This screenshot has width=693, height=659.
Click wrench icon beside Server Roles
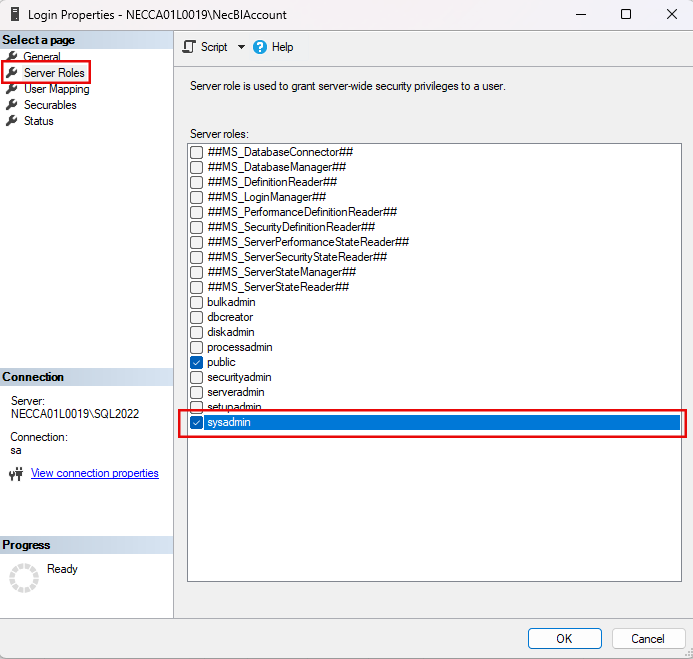tap(13, 73)
